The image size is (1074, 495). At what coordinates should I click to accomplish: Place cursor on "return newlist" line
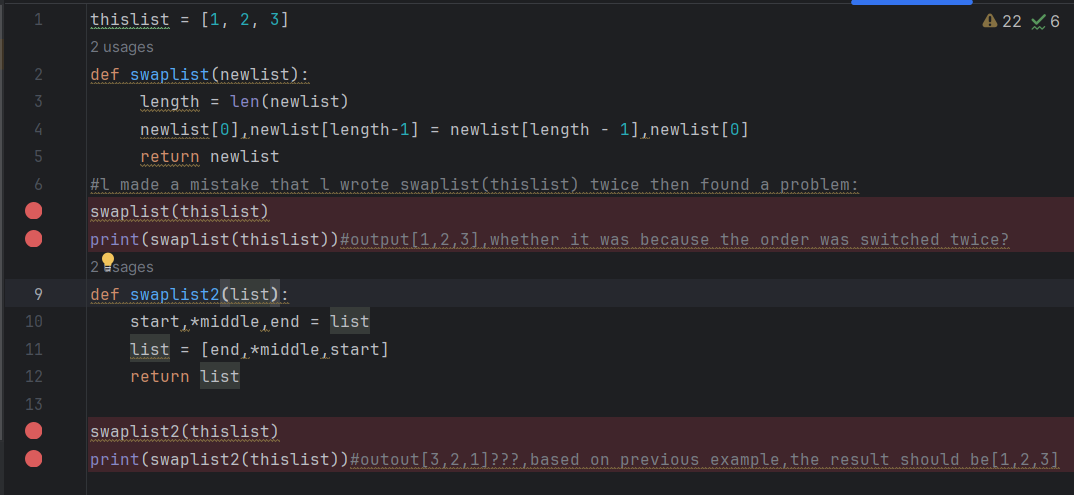[x=209, y=156]
